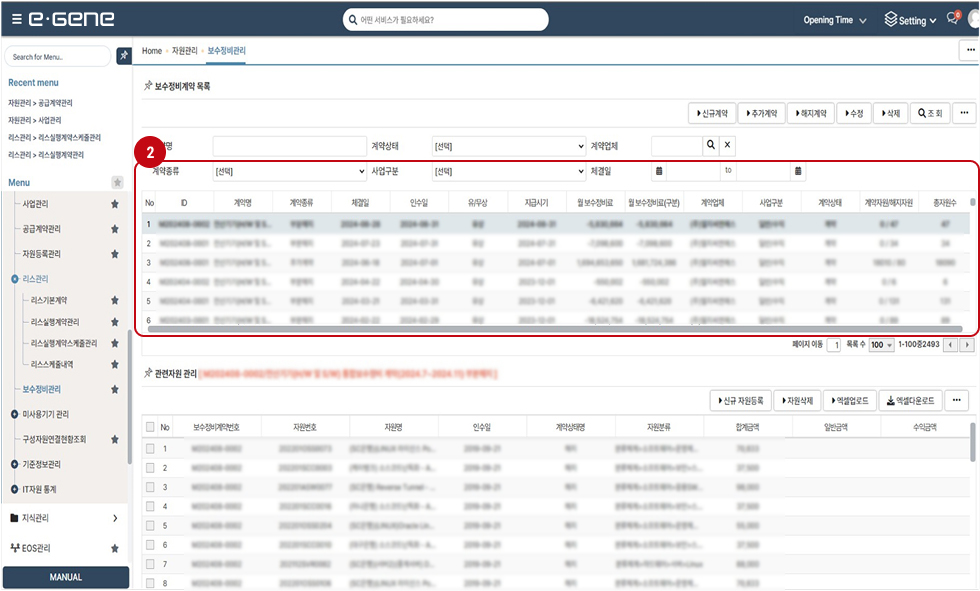Open 리스실행계약관리 in the sidebar menu
Viewport: 980px width, 591px height.
coord(55,322)
